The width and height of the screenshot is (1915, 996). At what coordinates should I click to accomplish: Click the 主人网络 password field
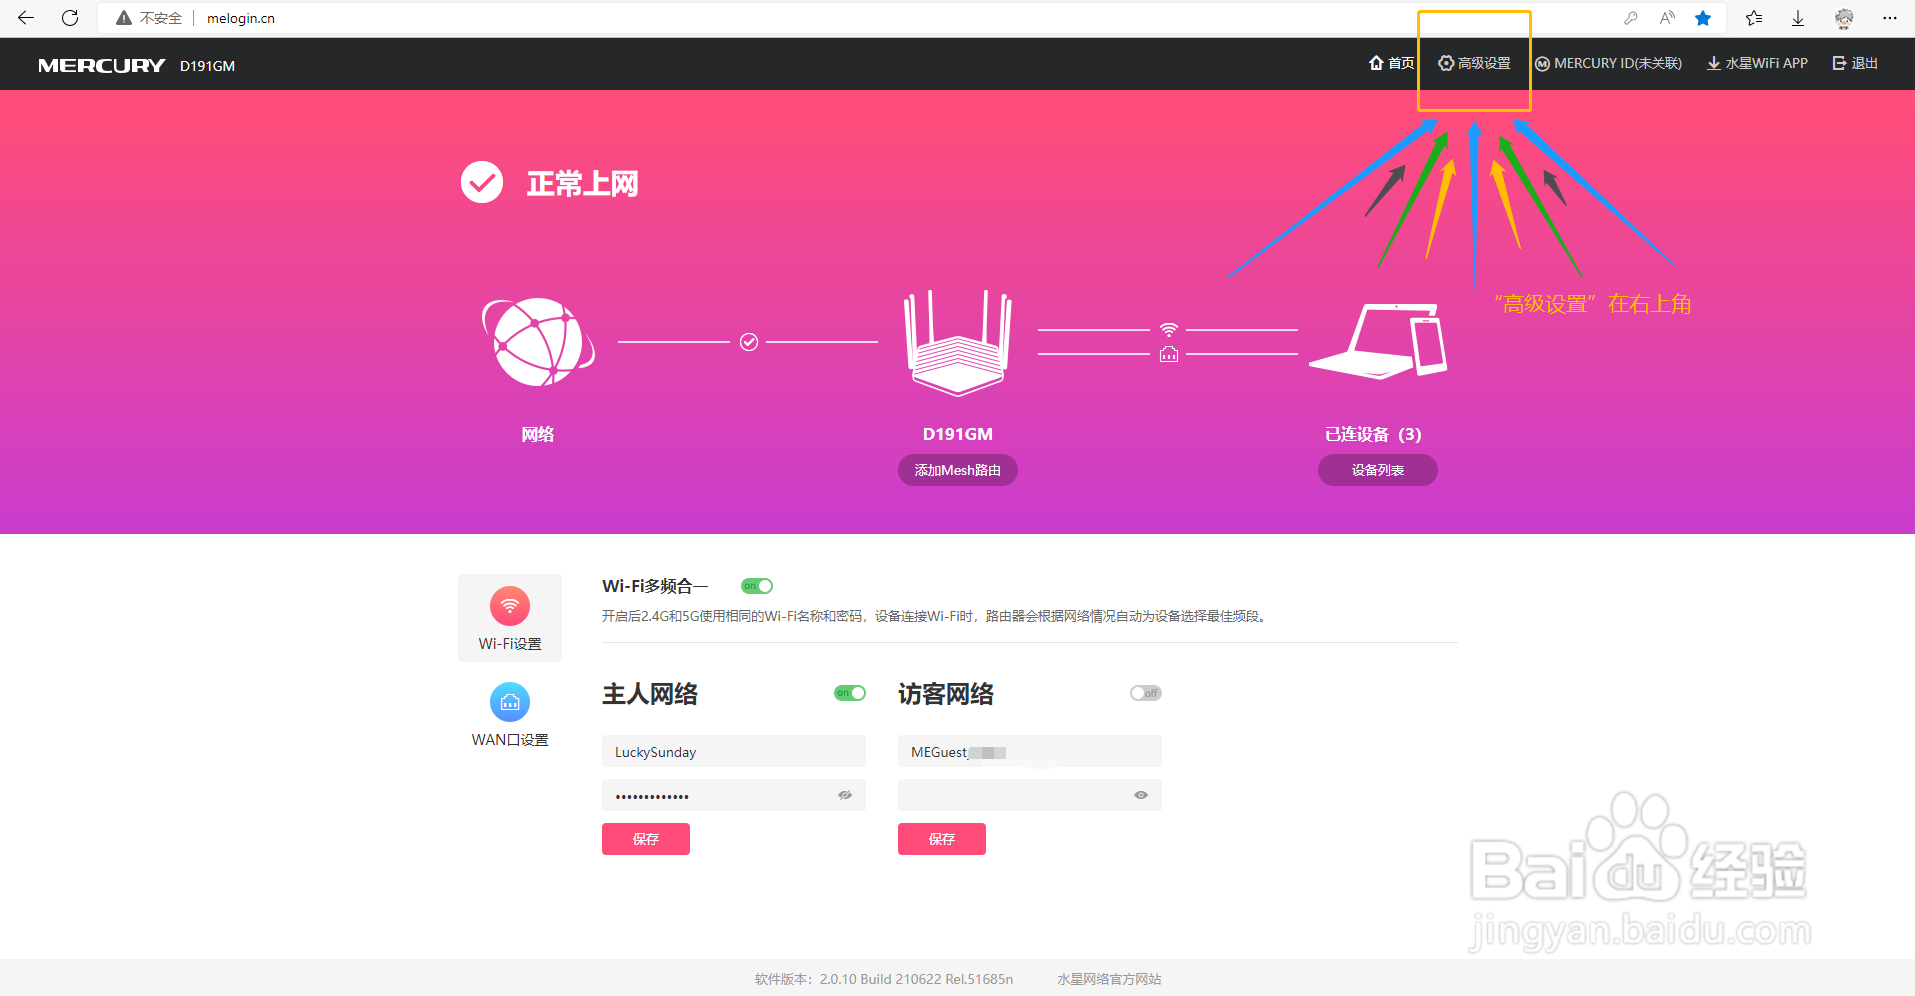tap(734, 795)
